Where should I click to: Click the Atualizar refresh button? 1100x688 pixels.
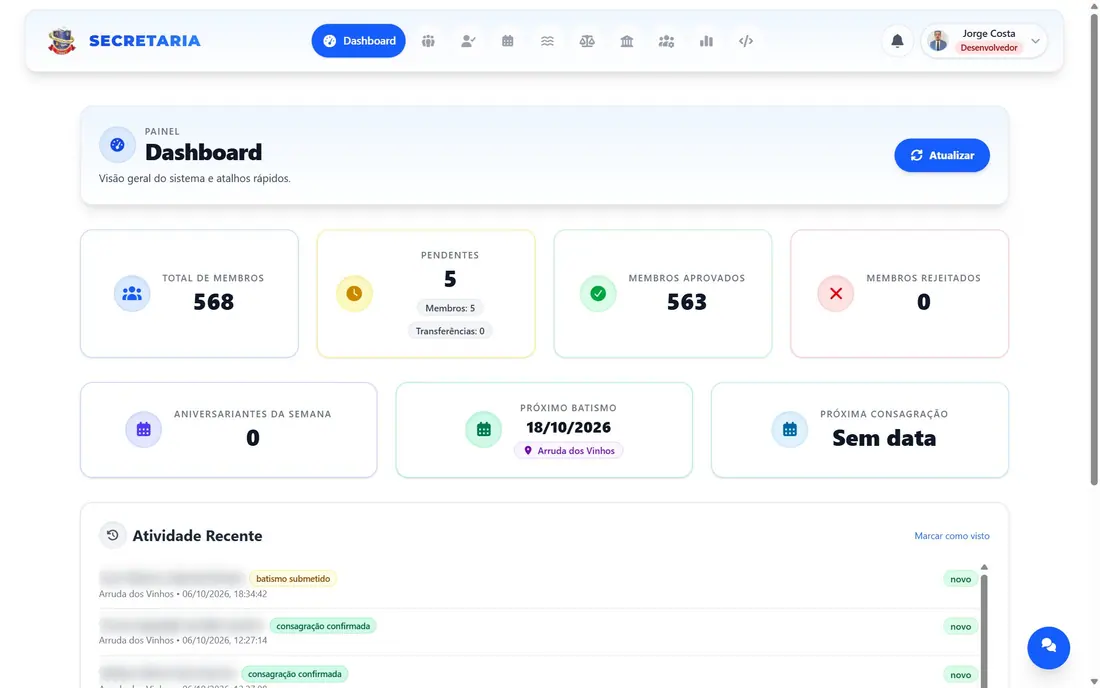941,155
